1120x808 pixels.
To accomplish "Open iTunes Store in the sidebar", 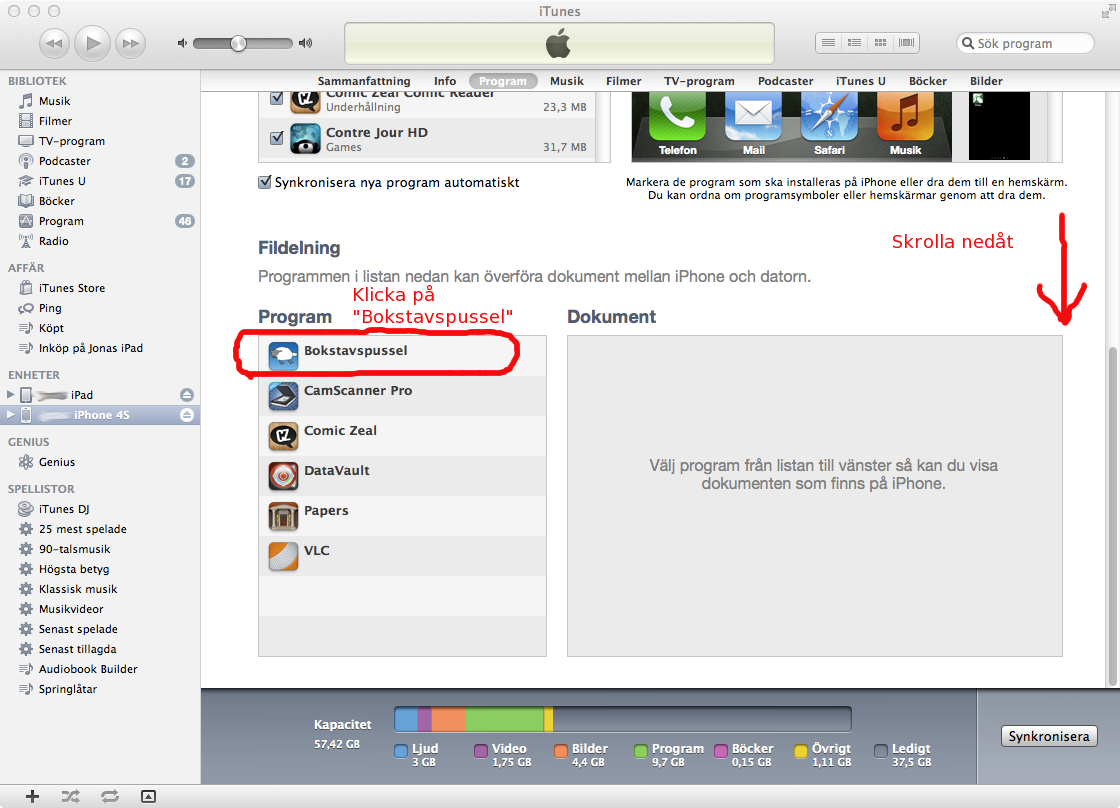I will point(100,288).
